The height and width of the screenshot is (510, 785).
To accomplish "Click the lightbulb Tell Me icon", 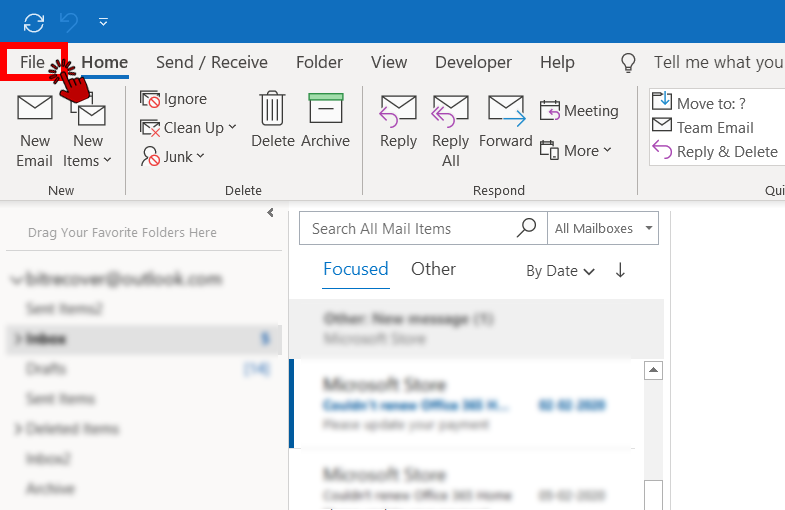I will pyautogui.click(x=628, y=63).
